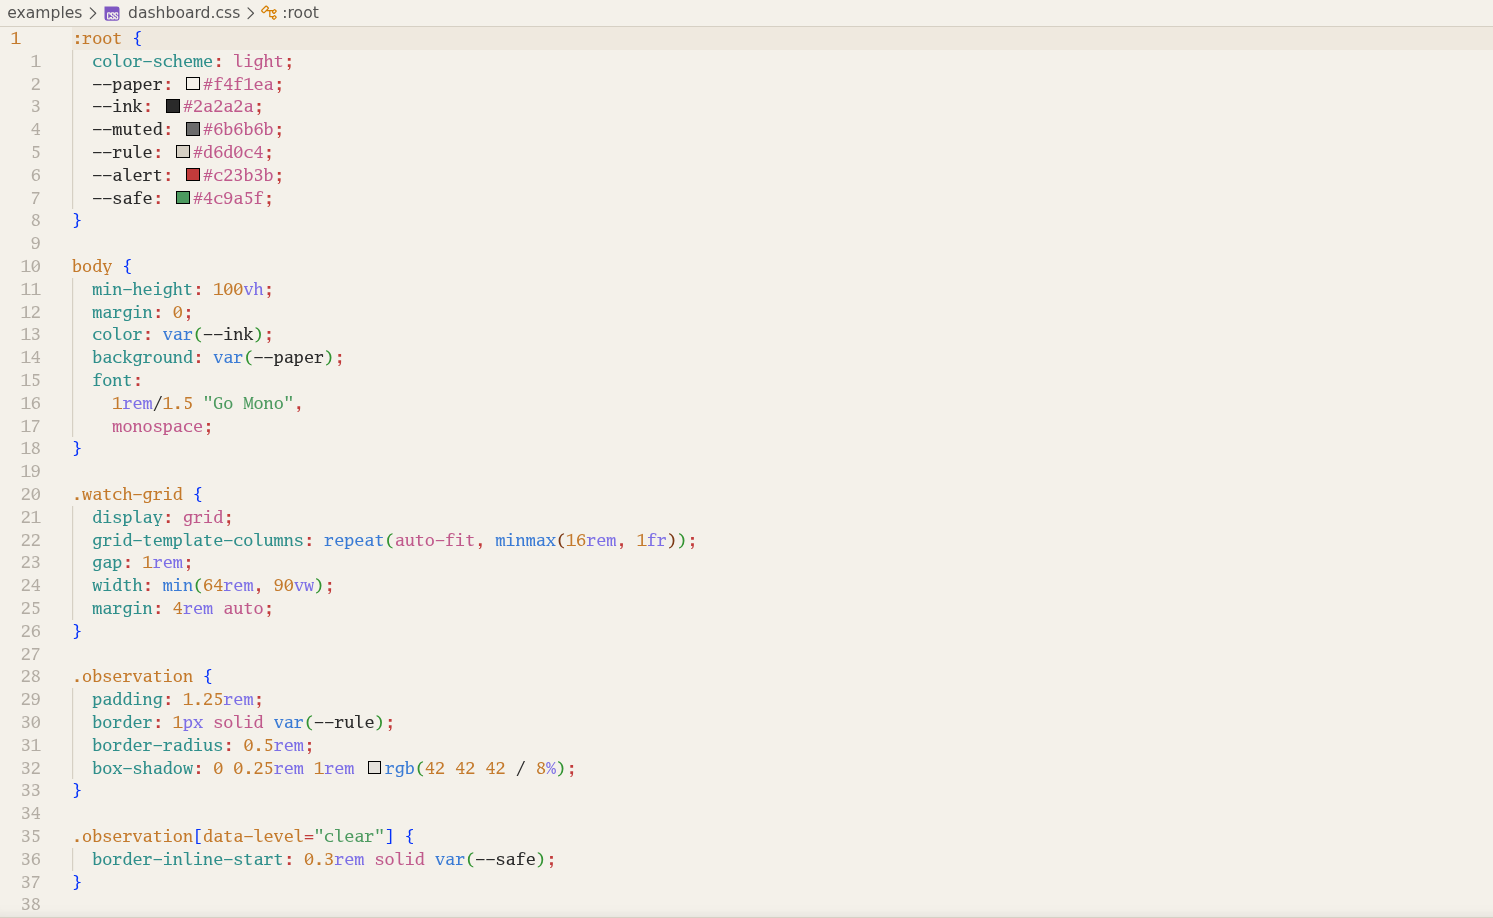Click 'var(--safe)' value on line 36

(490, 859)
